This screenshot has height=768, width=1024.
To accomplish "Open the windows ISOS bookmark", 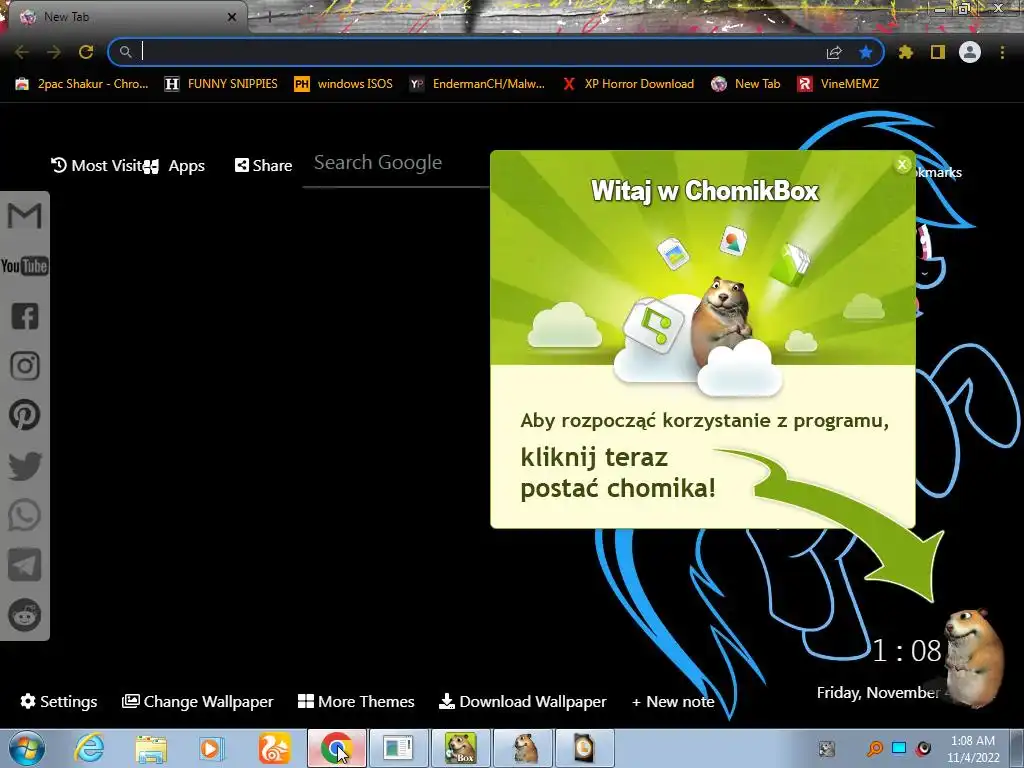I will [344, 84].
